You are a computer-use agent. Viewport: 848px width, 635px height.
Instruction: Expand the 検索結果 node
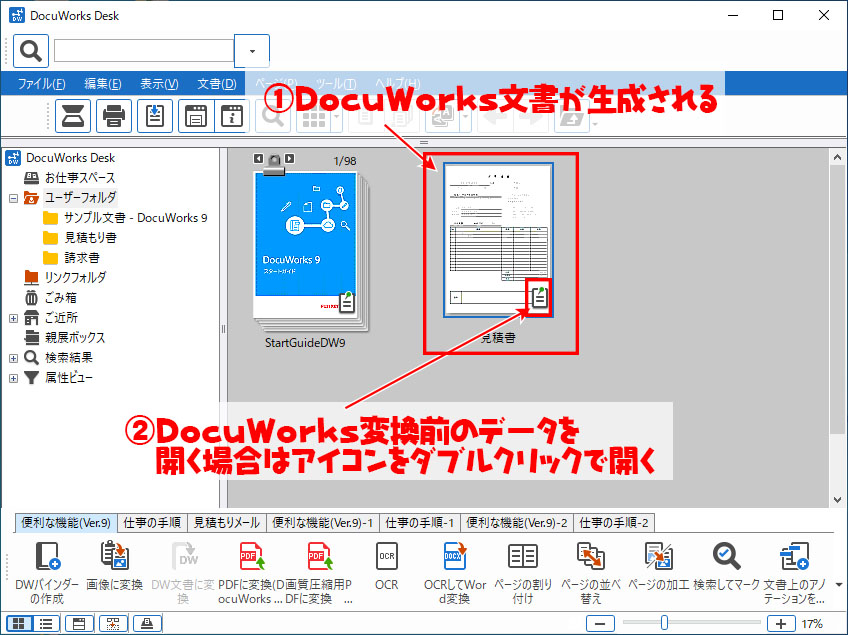point(14,358)
